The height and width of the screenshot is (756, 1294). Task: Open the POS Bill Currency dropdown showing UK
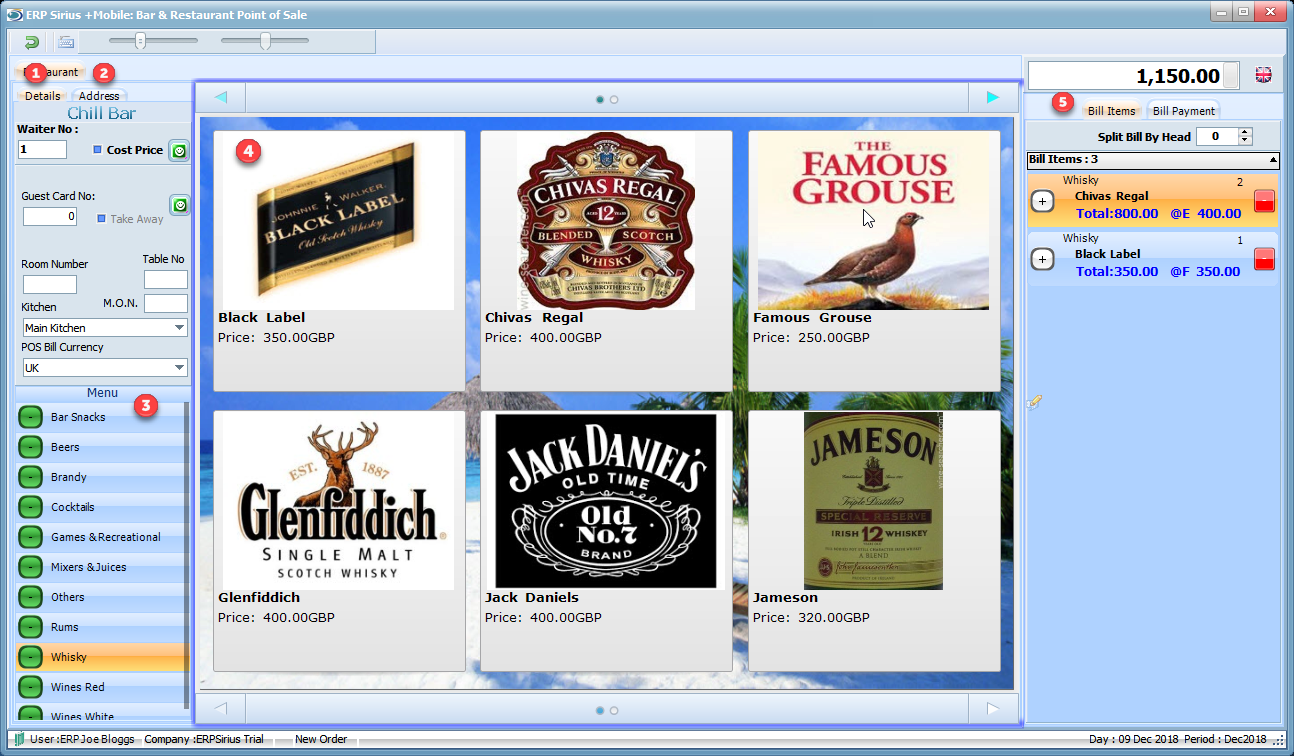[x=105, y=368]
